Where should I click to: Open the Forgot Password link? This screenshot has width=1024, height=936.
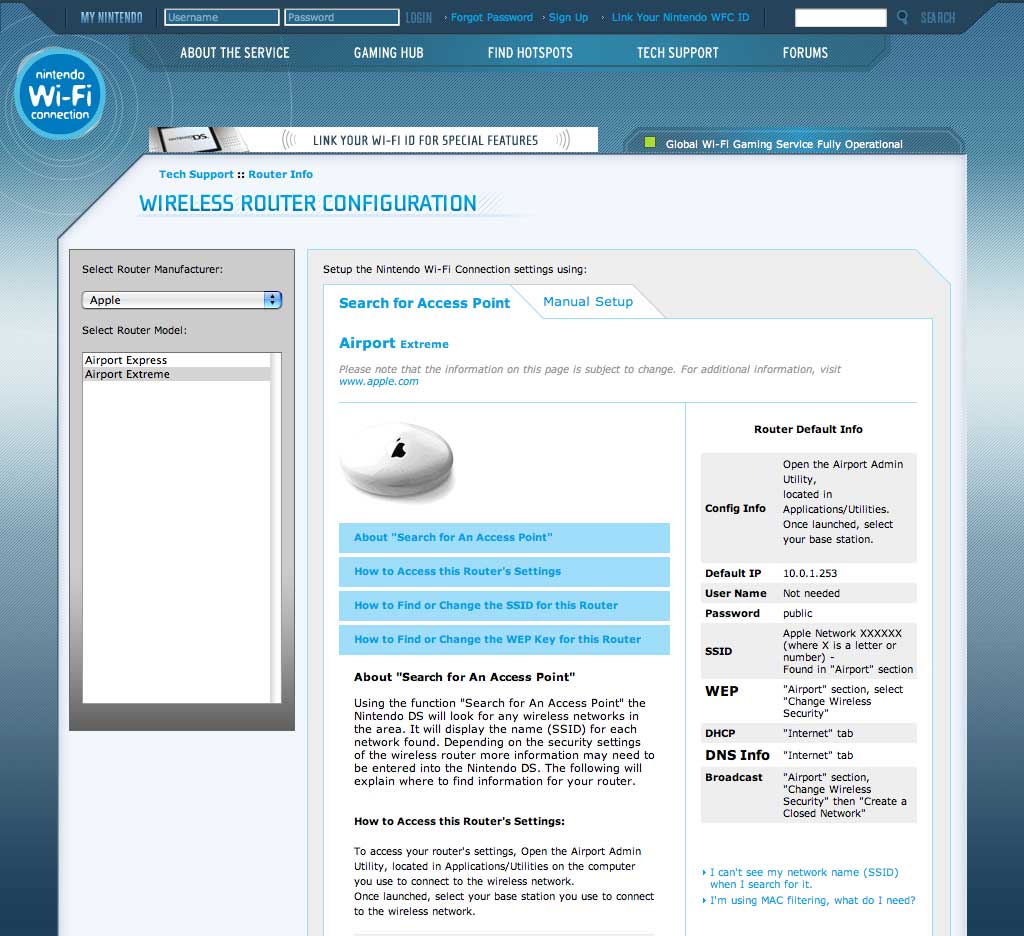(492, 18)
